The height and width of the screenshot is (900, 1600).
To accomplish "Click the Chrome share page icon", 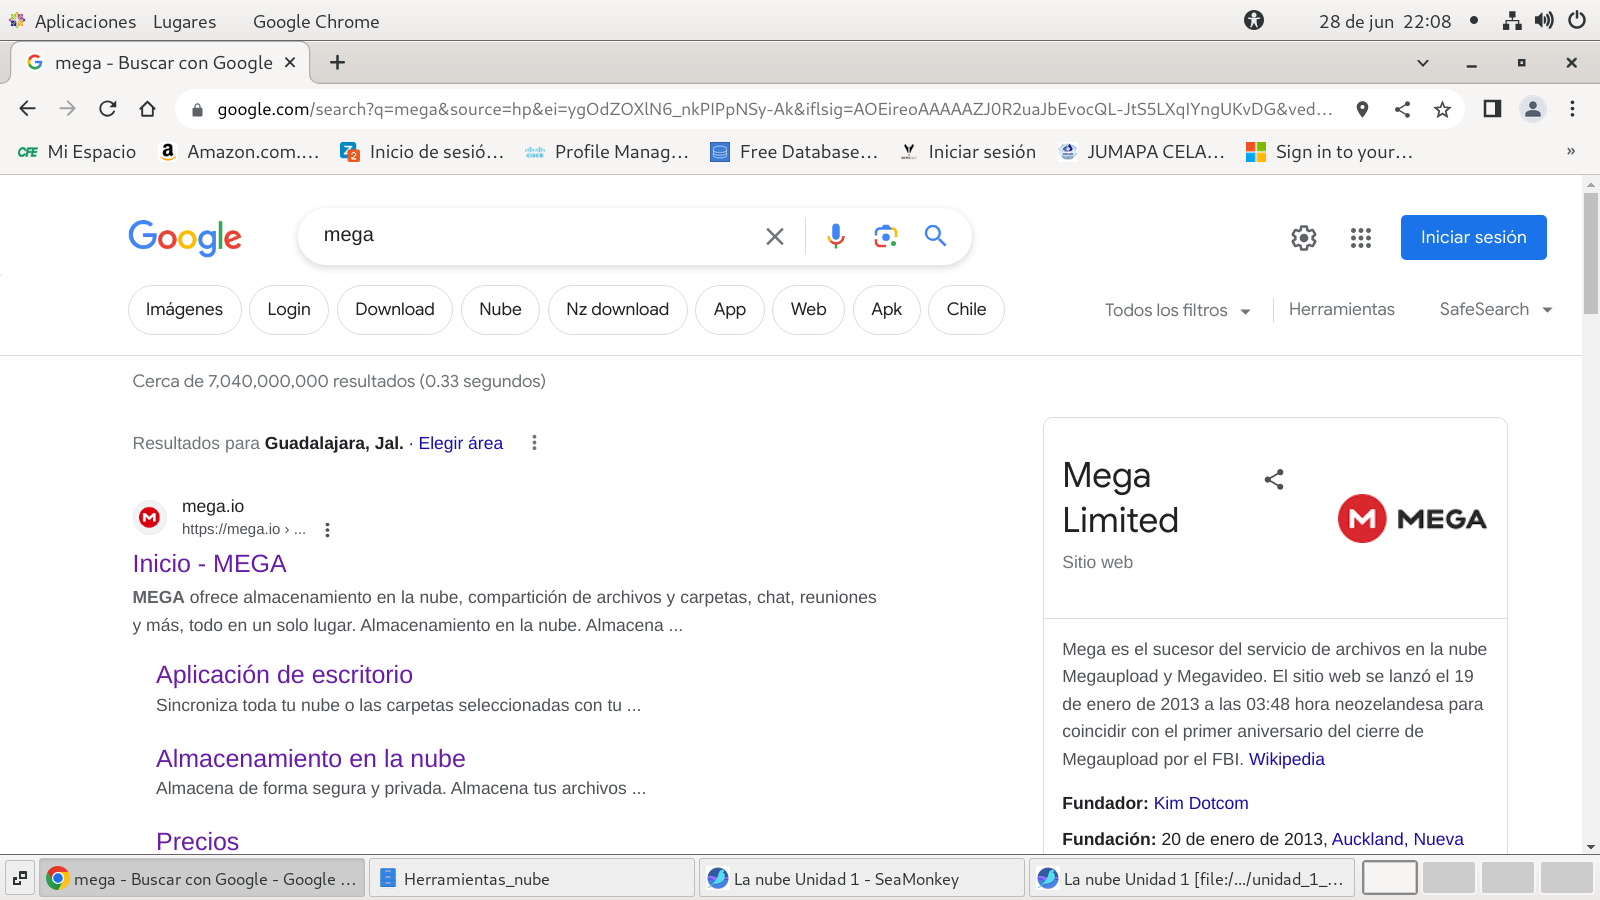I will tap(1402, 109).
